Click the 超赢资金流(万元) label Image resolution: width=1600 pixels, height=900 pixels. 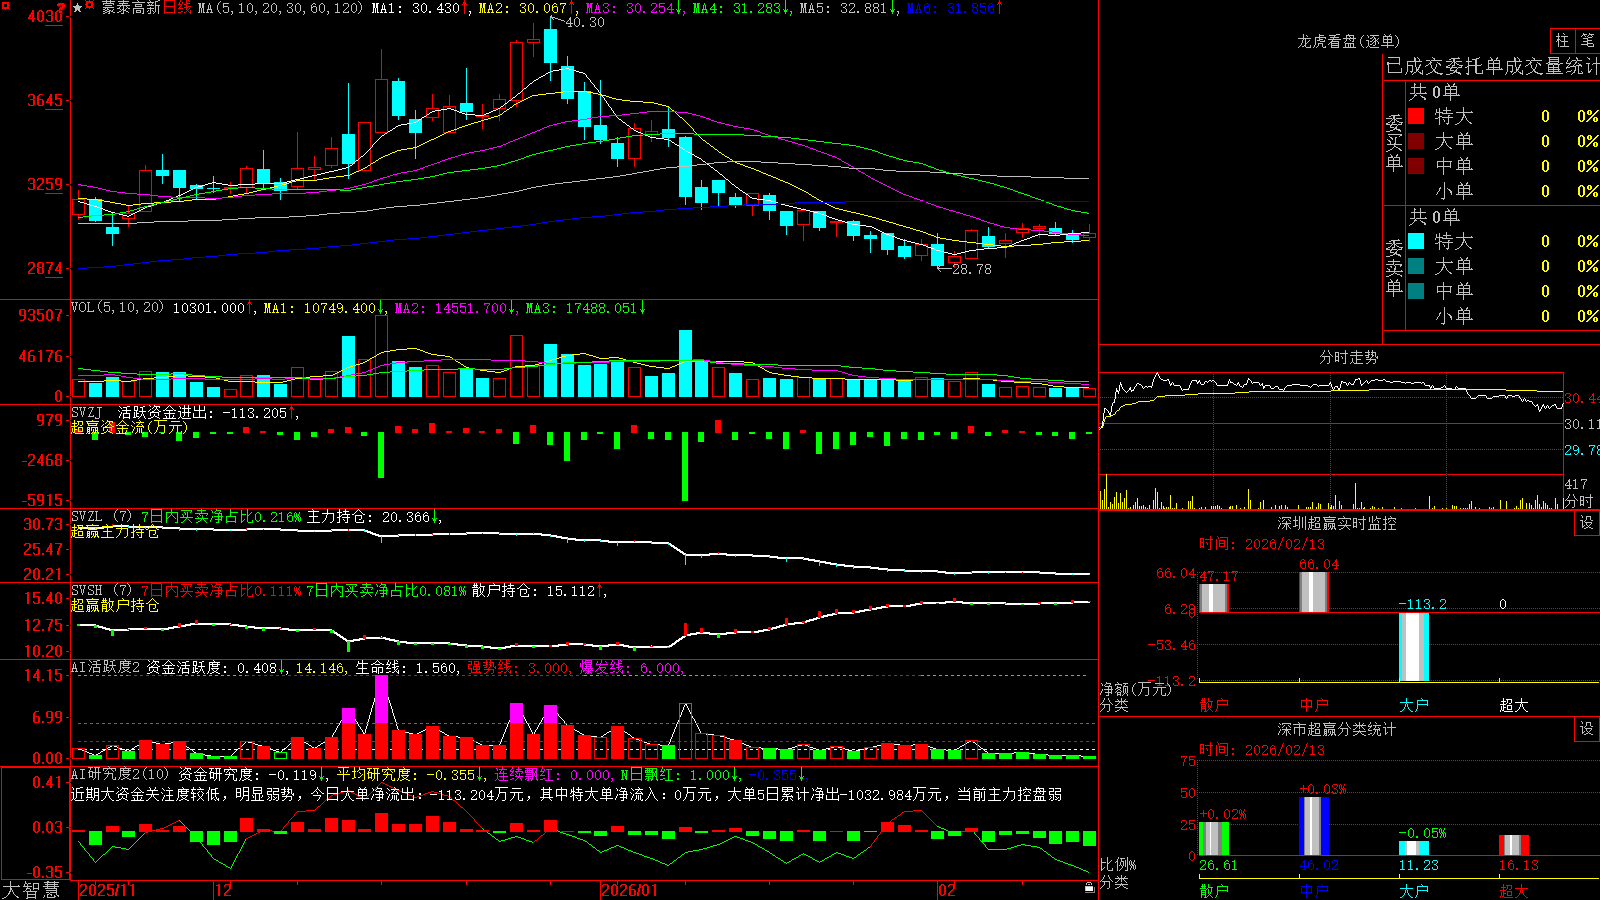(129, 427)
